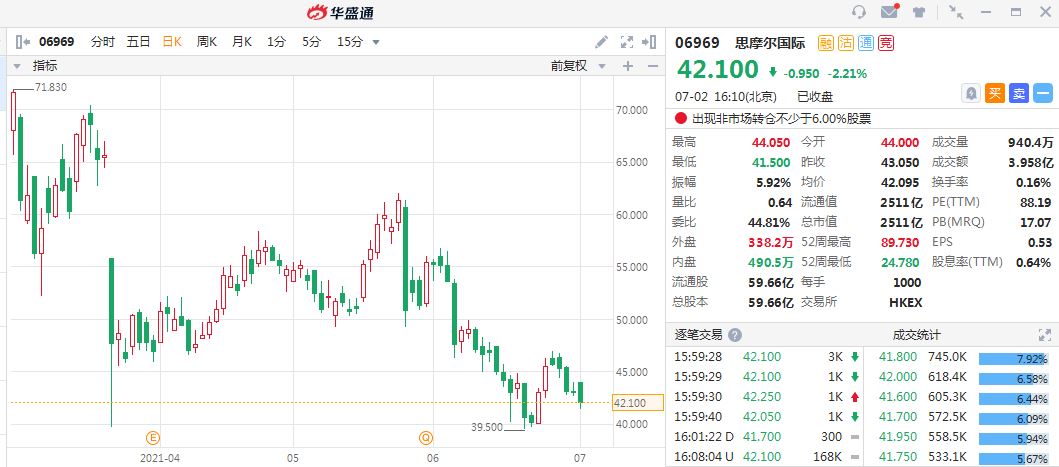Switch to 1分 one-minute tab
1059x467 pixels.
pyautogui.click(x=276, y=42)
